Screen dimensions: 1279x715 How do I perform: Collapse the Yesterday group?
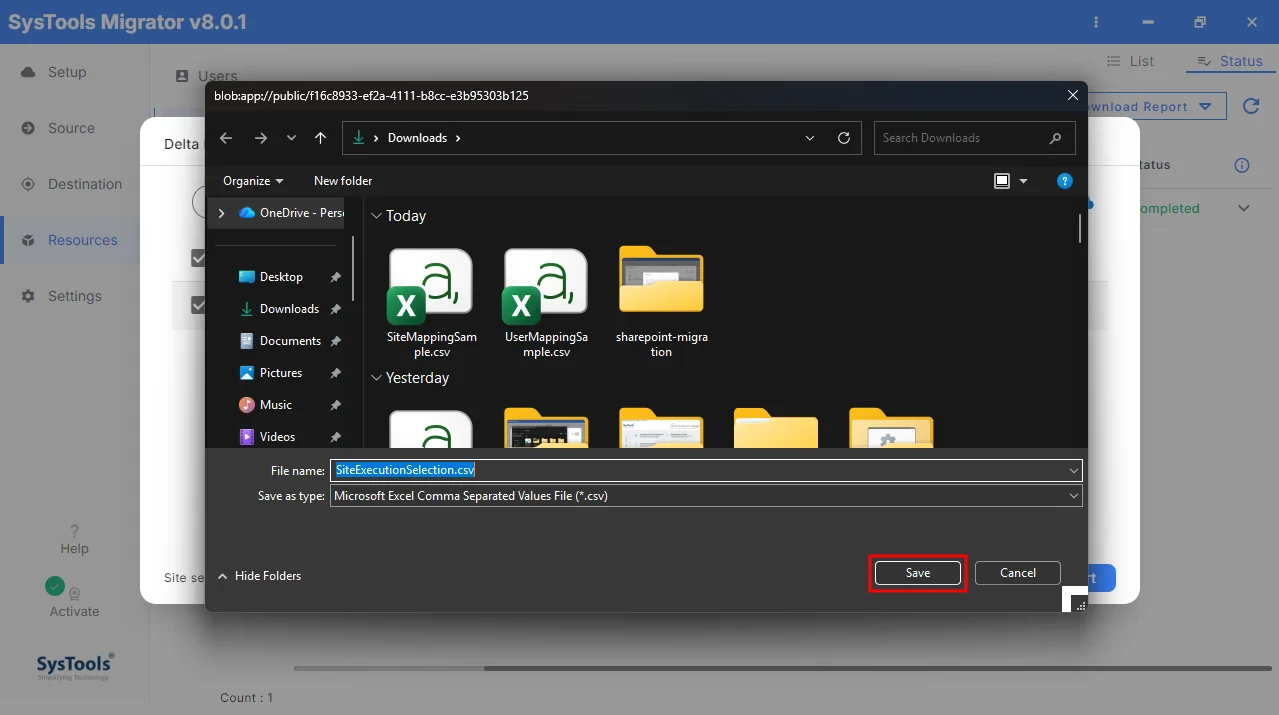tap(377, 378)
